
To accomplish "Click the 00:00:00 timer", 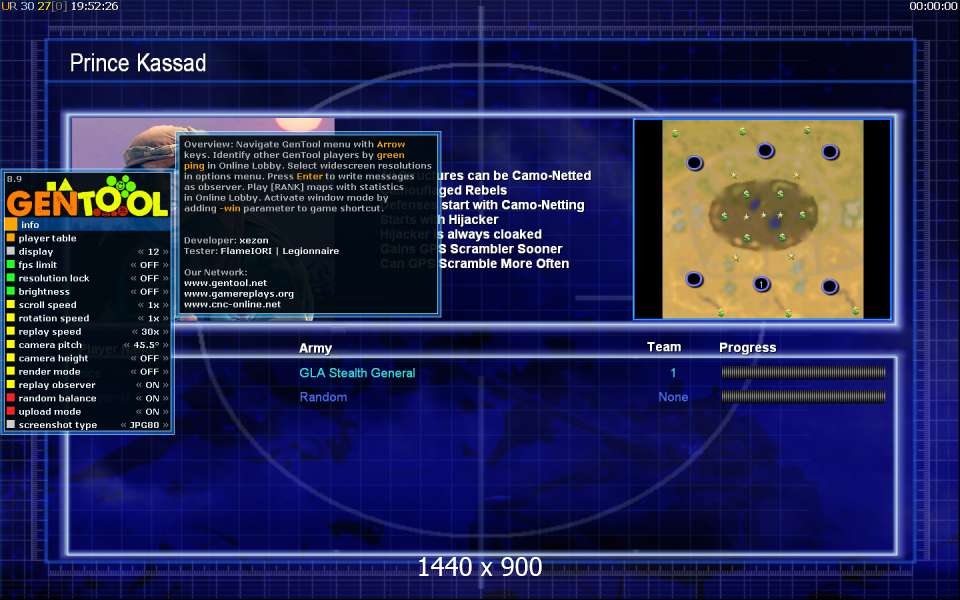I will coord(933,6).
